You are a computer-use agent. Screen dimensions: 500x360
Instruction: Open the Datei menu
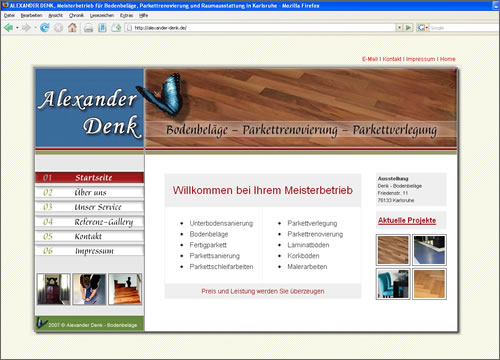(x=9, y=15)
